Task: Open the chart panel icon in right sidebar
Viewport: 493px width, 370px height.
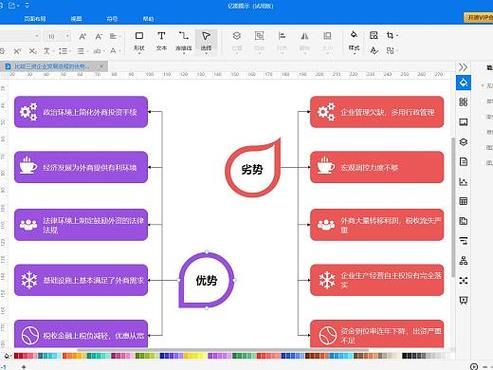Action: coord(463,182)
